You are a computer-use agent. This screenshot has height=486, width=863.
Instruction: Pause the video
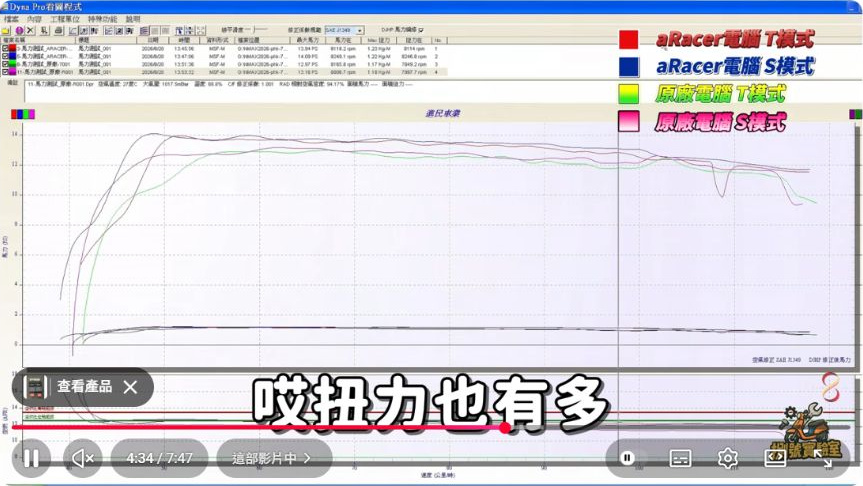point(31,457)
